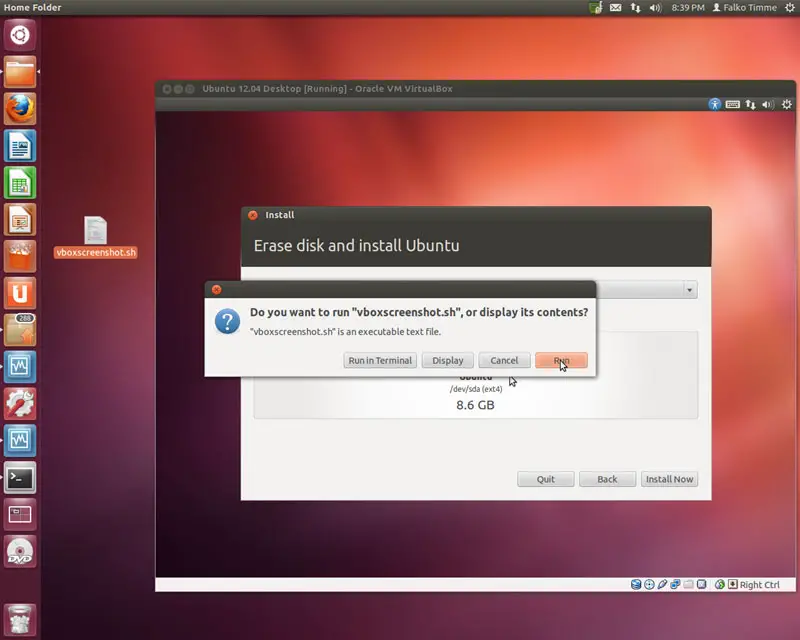Open the Trash in the launcher
800x640 pixels.
20,620
